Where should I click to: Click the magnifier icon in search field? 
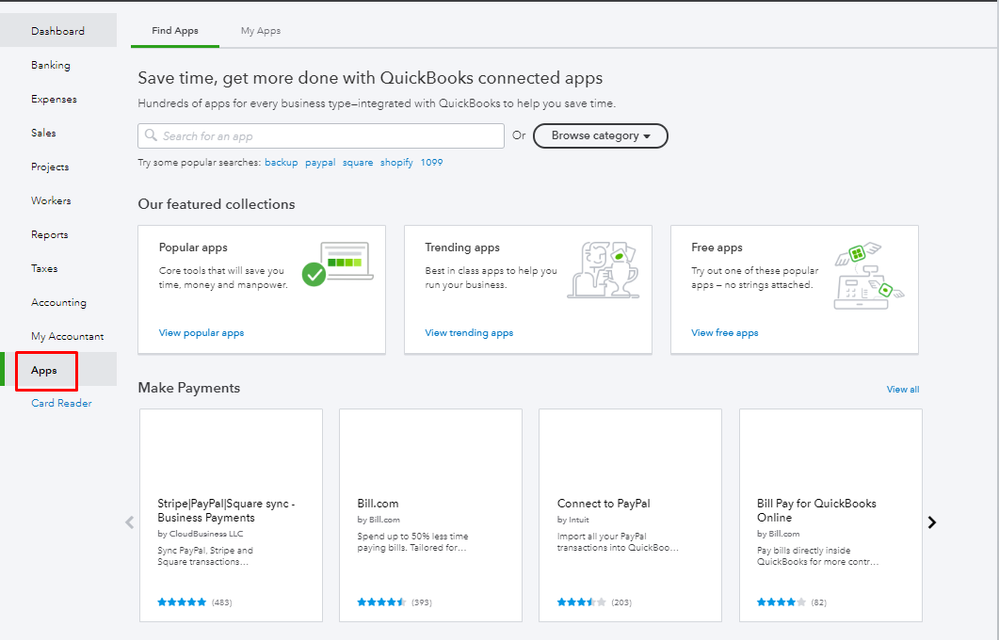(x=151, y=136)
